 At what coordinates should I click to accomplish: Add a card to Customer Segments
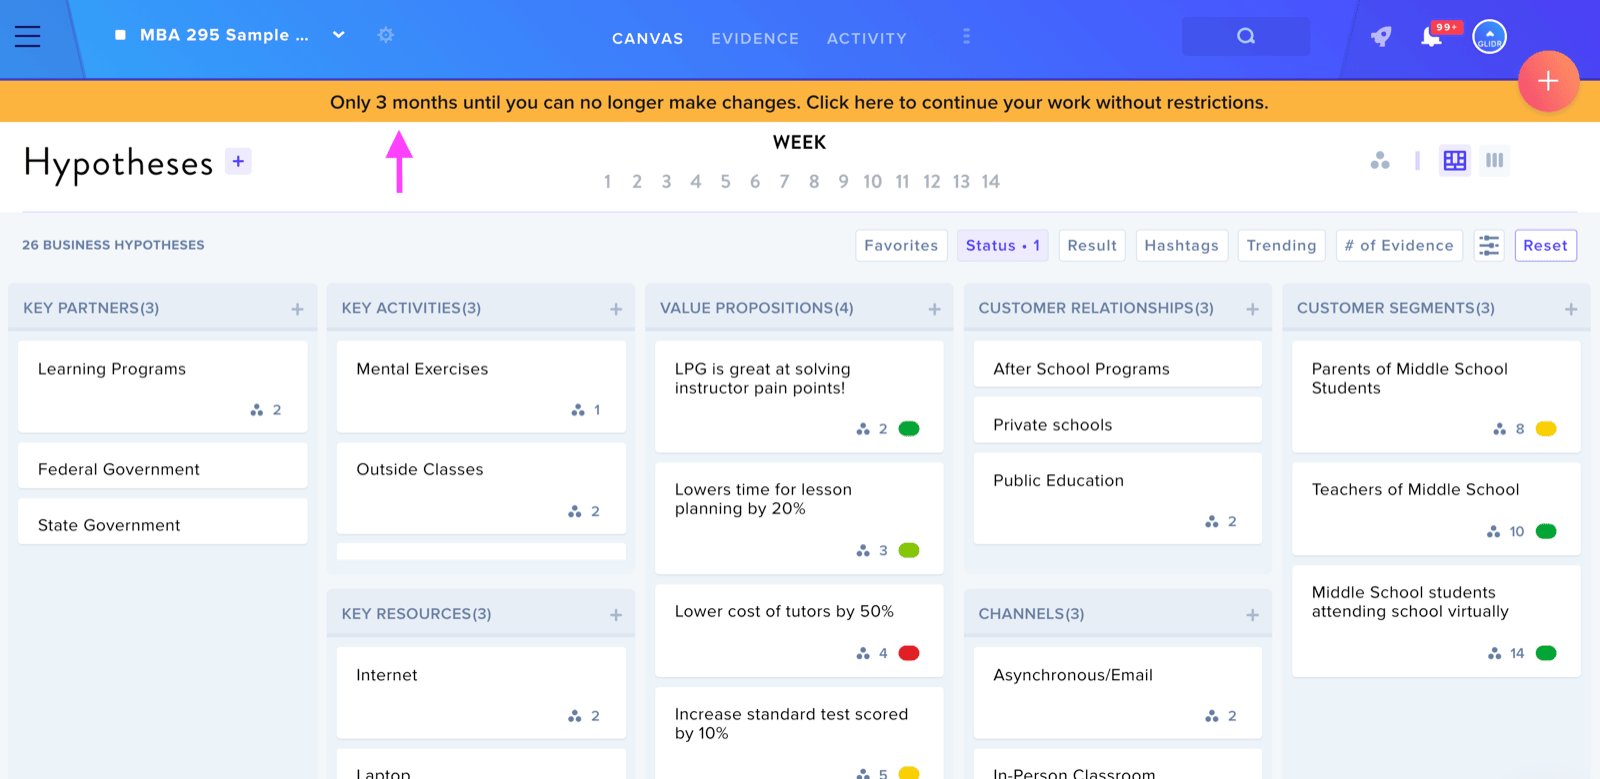[1571, 309]
